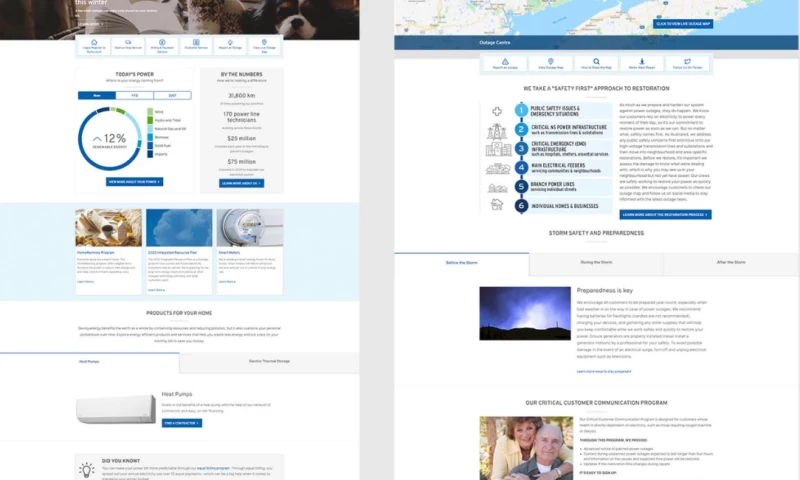Screen dimensions: 800x480
Task: Click the hero banner Learn More button
Action: [91, 24]
